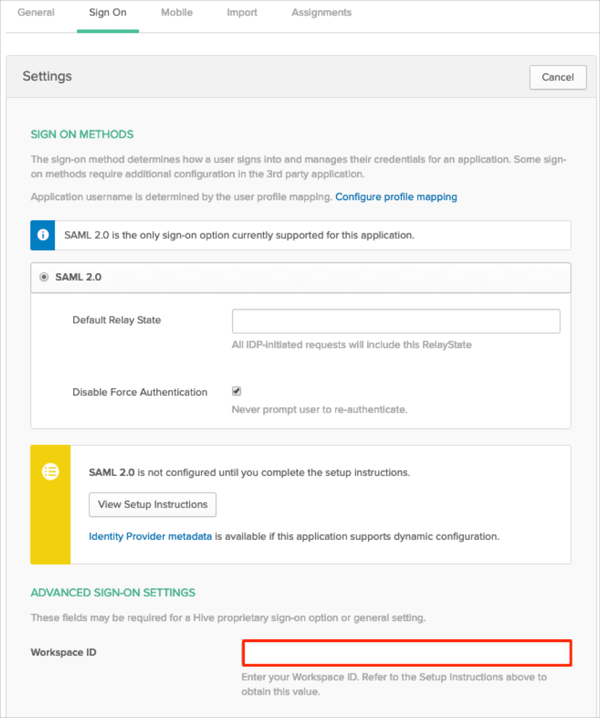
Task: Click the Default Relay State label
Action: click(x=116, y=320)
